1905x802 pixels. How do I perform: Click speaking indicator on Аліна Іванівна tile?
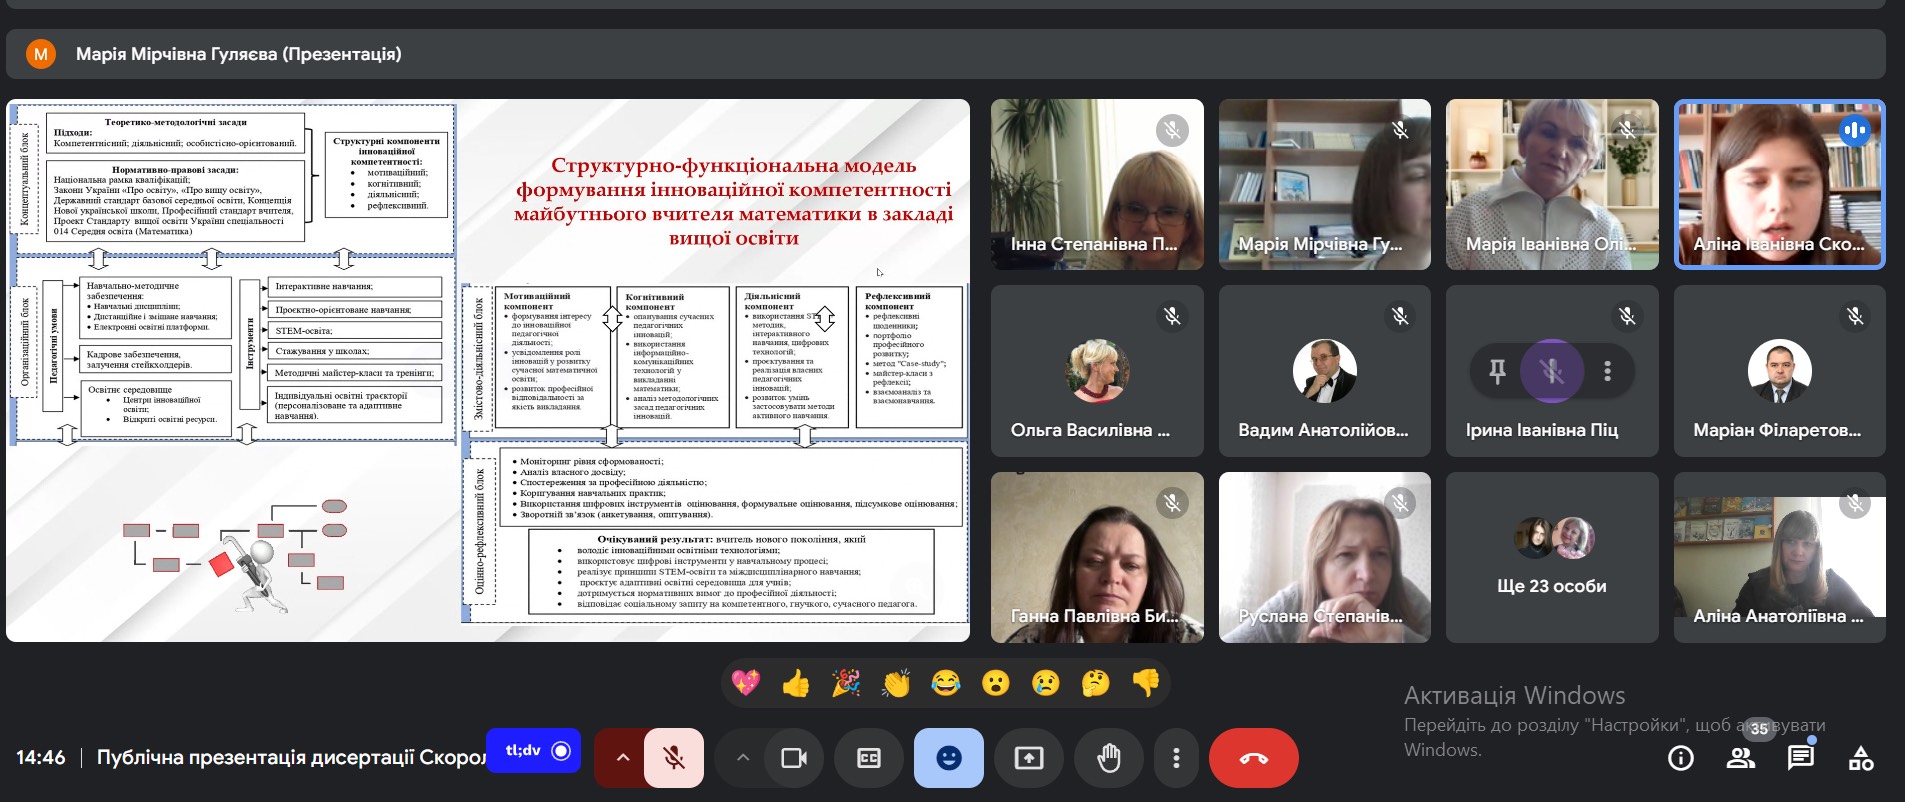click(1854, 131)
